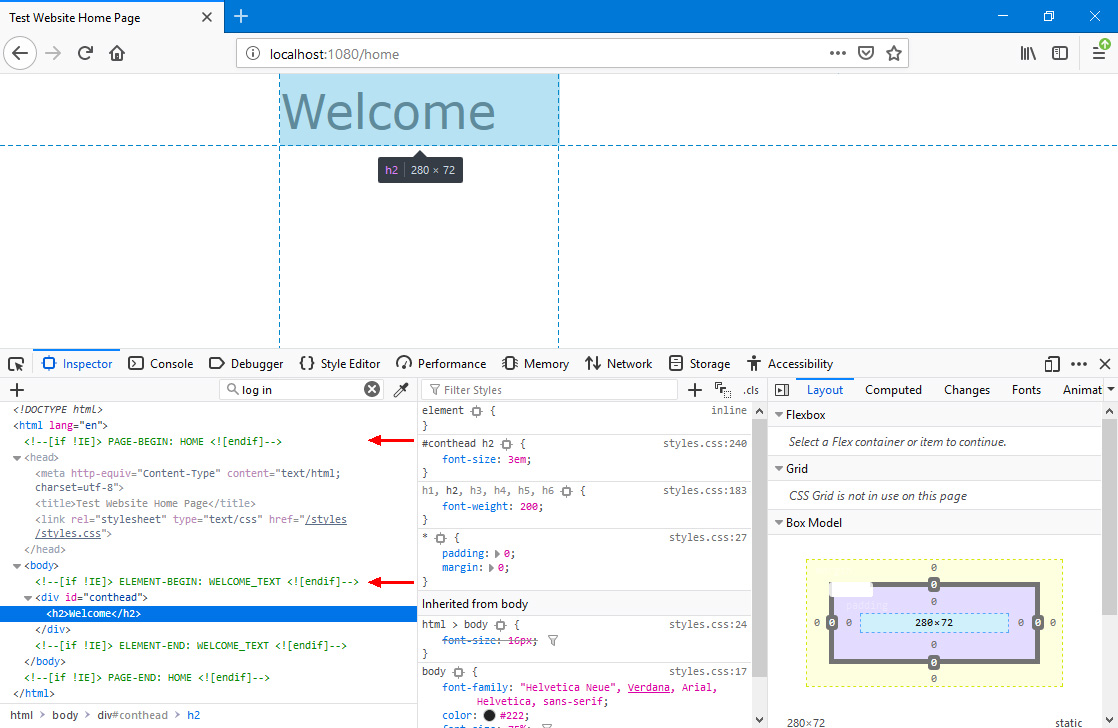This screenshot has height=728, width=1118.
Task: Add a new CSS rule with plus icon
Action: (x=694, y=390)
